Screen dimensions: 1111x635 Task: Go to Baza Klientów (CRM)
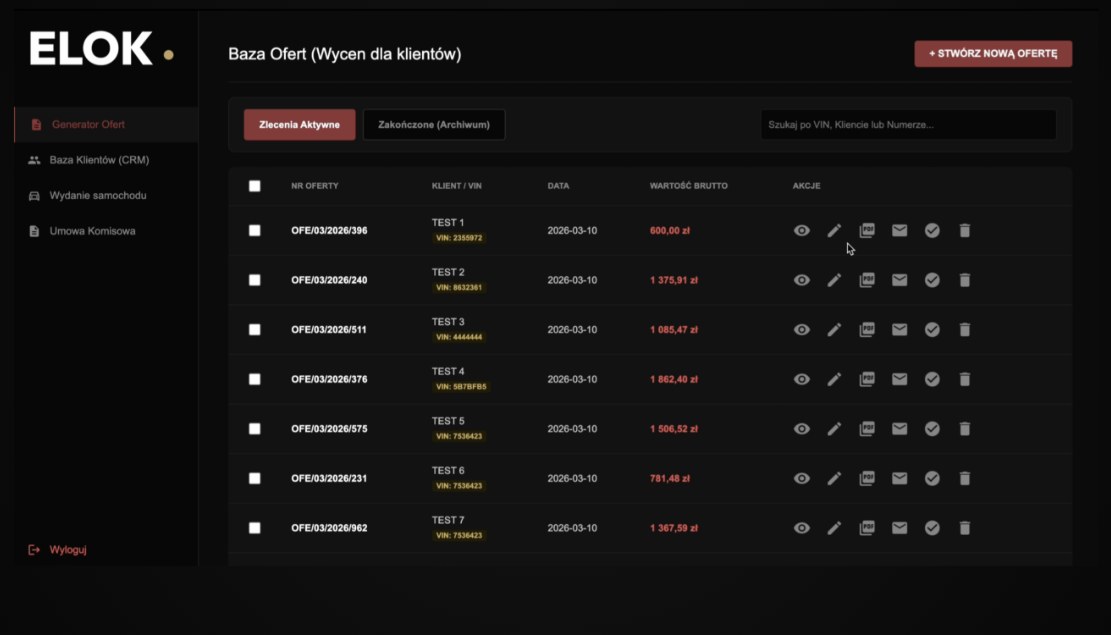point(106,160)
